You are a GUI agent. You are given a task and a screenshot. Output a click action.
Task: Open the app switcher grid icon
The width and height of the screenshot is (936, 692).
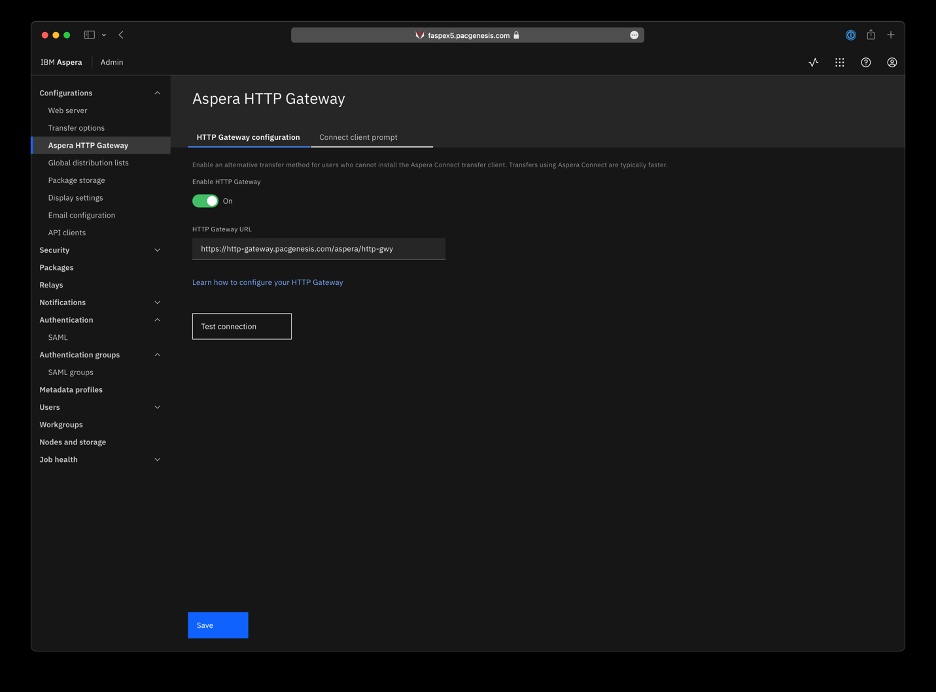tap(839, 62)
